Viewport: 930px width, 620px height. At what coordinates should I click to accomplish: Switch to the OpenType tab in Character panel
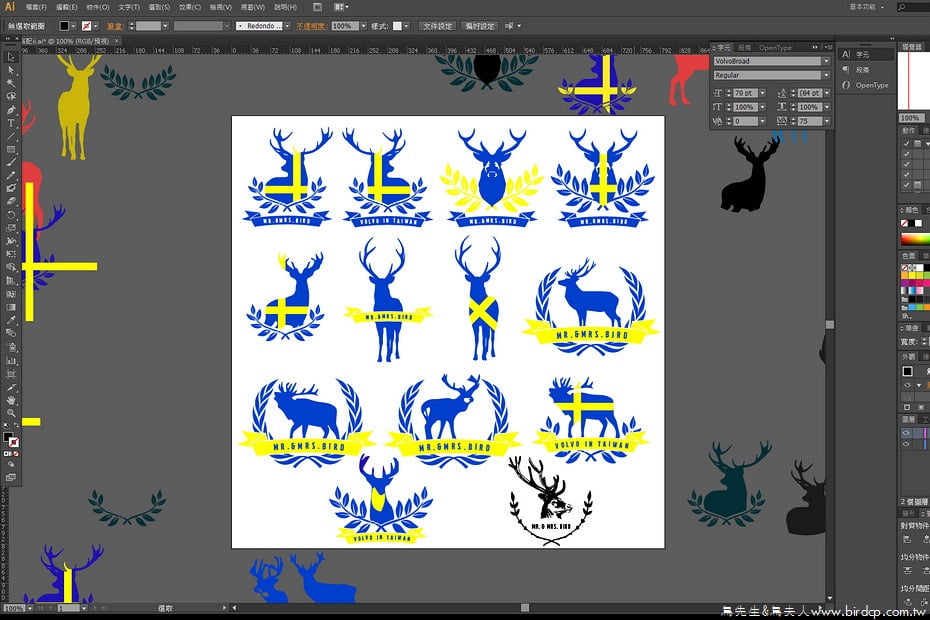[x=775, y=48]
